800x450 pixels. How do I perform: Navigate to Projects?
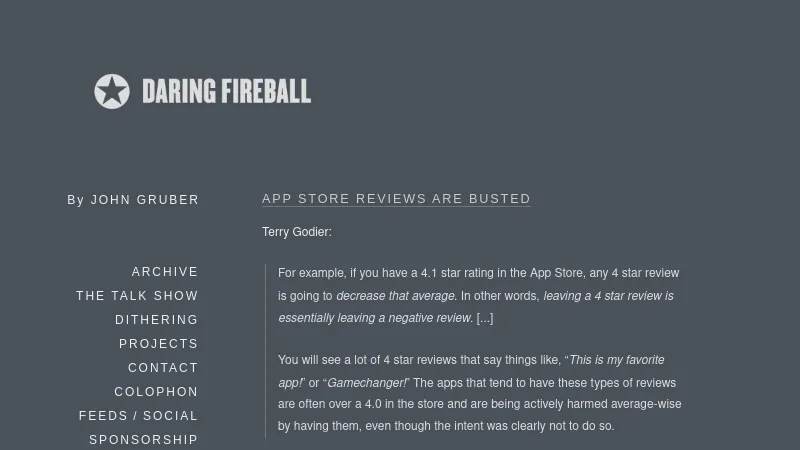click(158, 344)
